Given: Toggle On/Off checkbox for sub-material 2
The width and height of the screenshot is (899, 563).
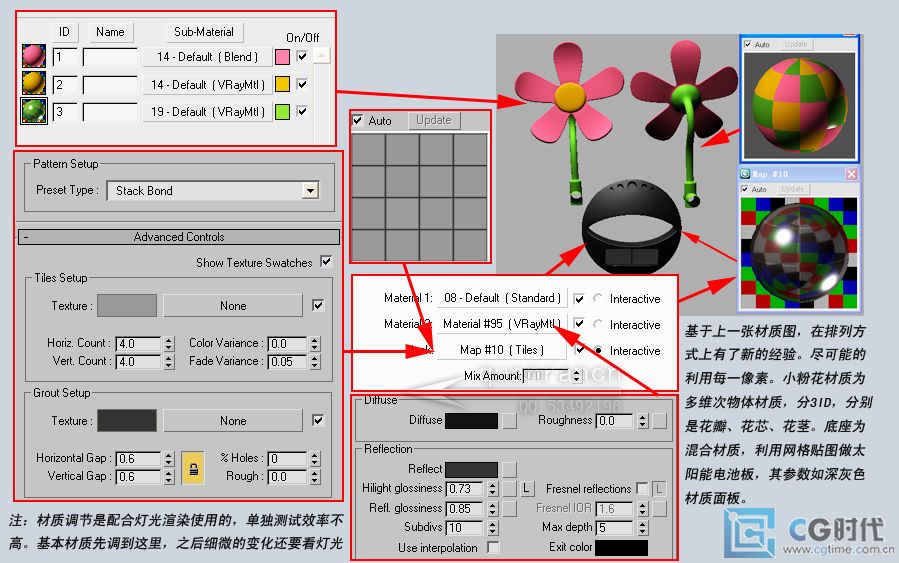Looking at the screenshot, I should pos(302,84).
